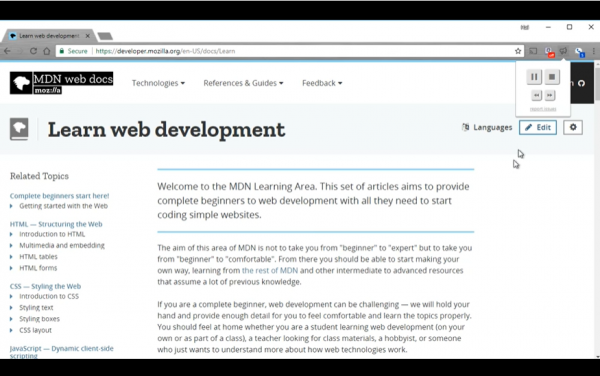This screenshot has width=600, height=376.
Task: Stop the speech playback in extension popup
Action: (552, 77)
